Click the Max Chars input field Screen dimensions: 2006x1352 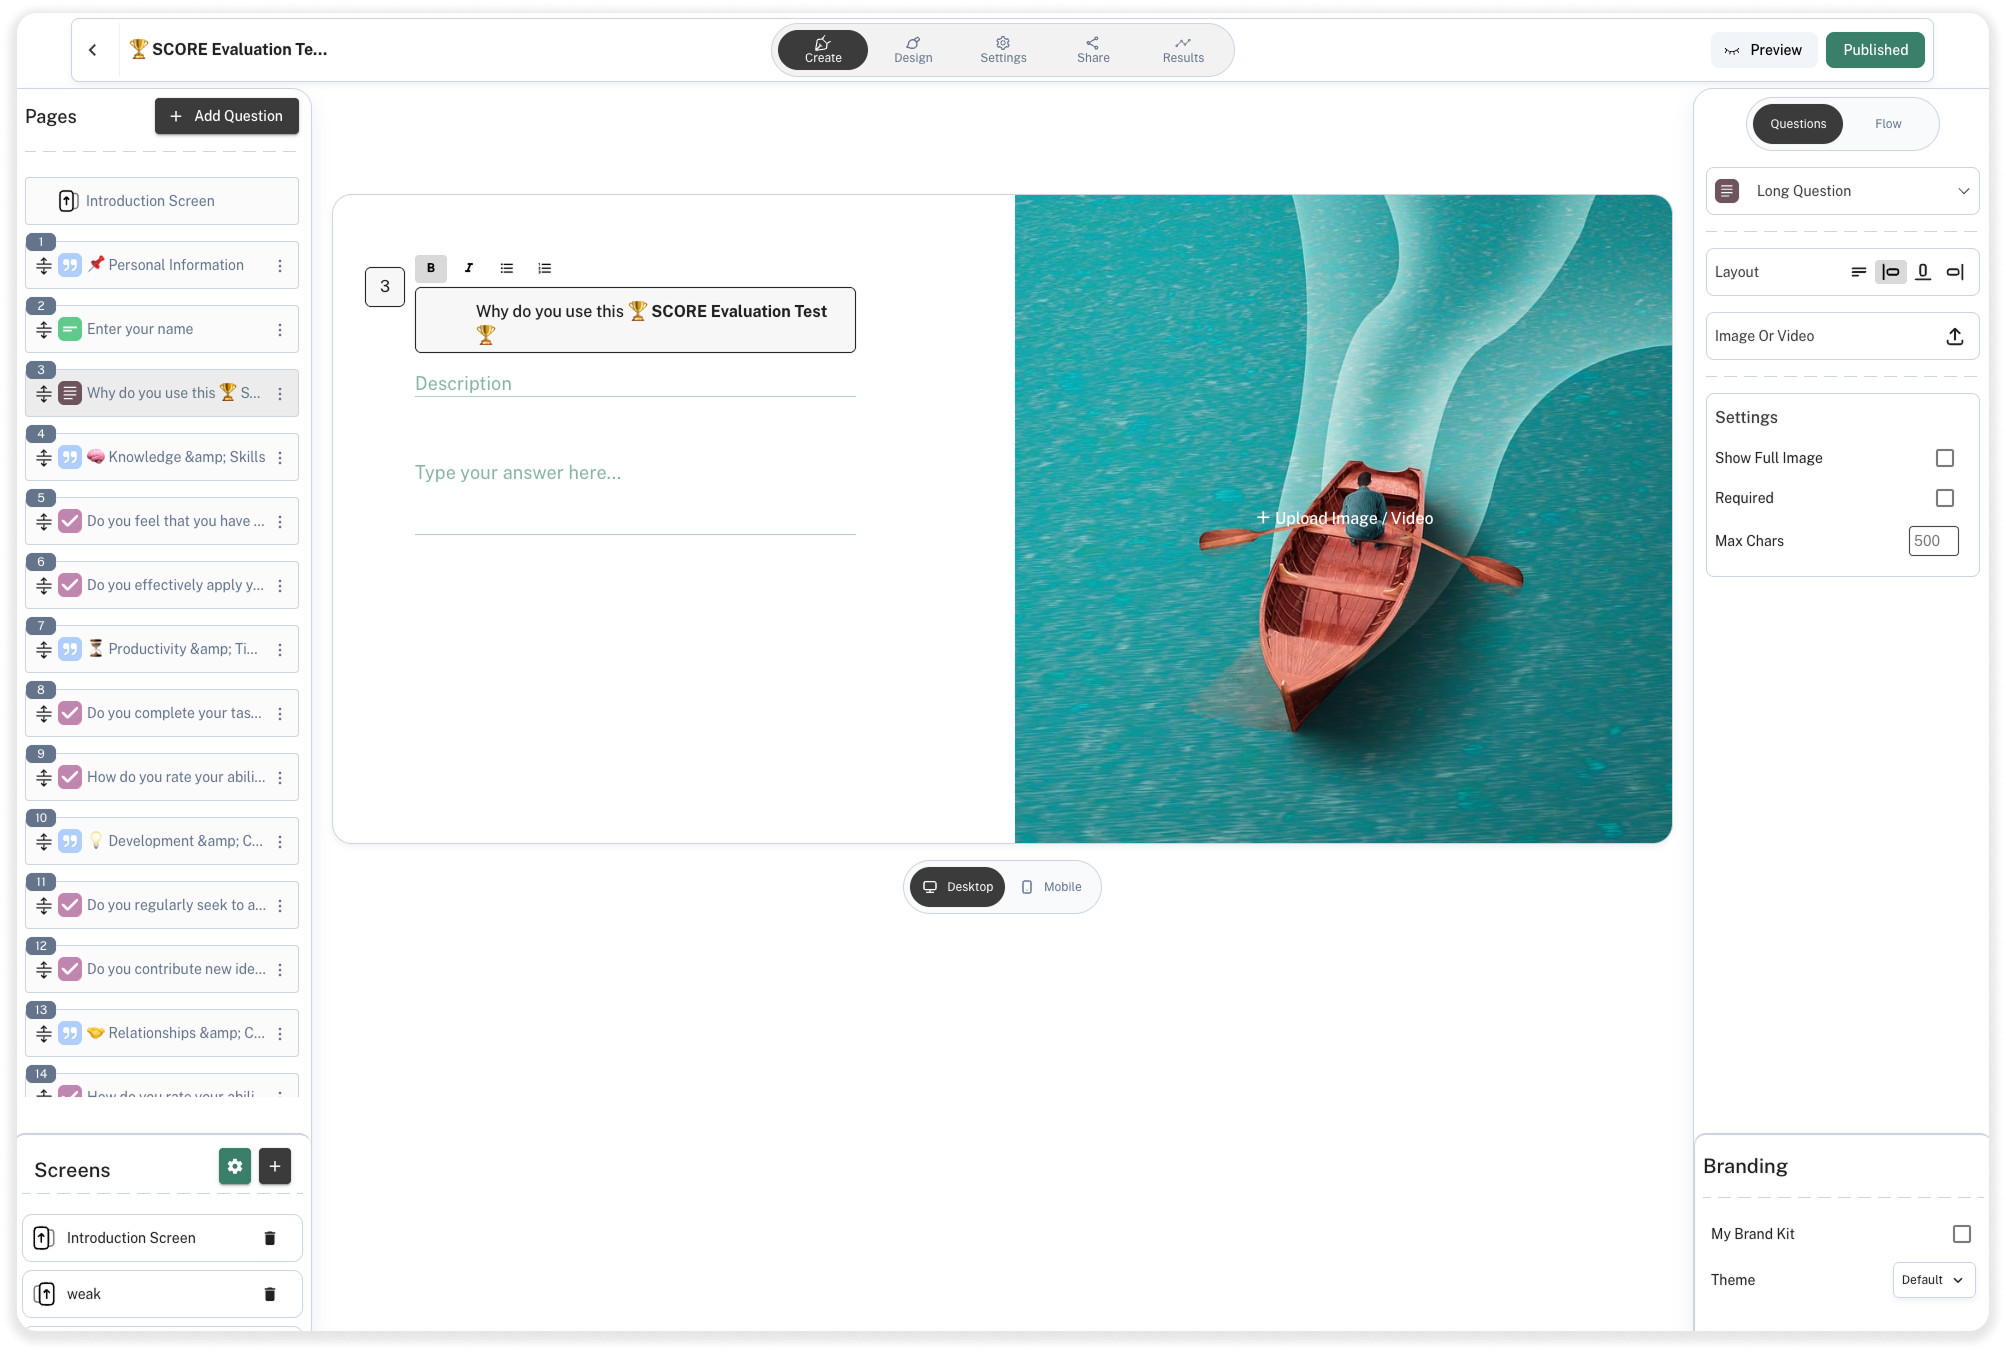pos(1932,541)
